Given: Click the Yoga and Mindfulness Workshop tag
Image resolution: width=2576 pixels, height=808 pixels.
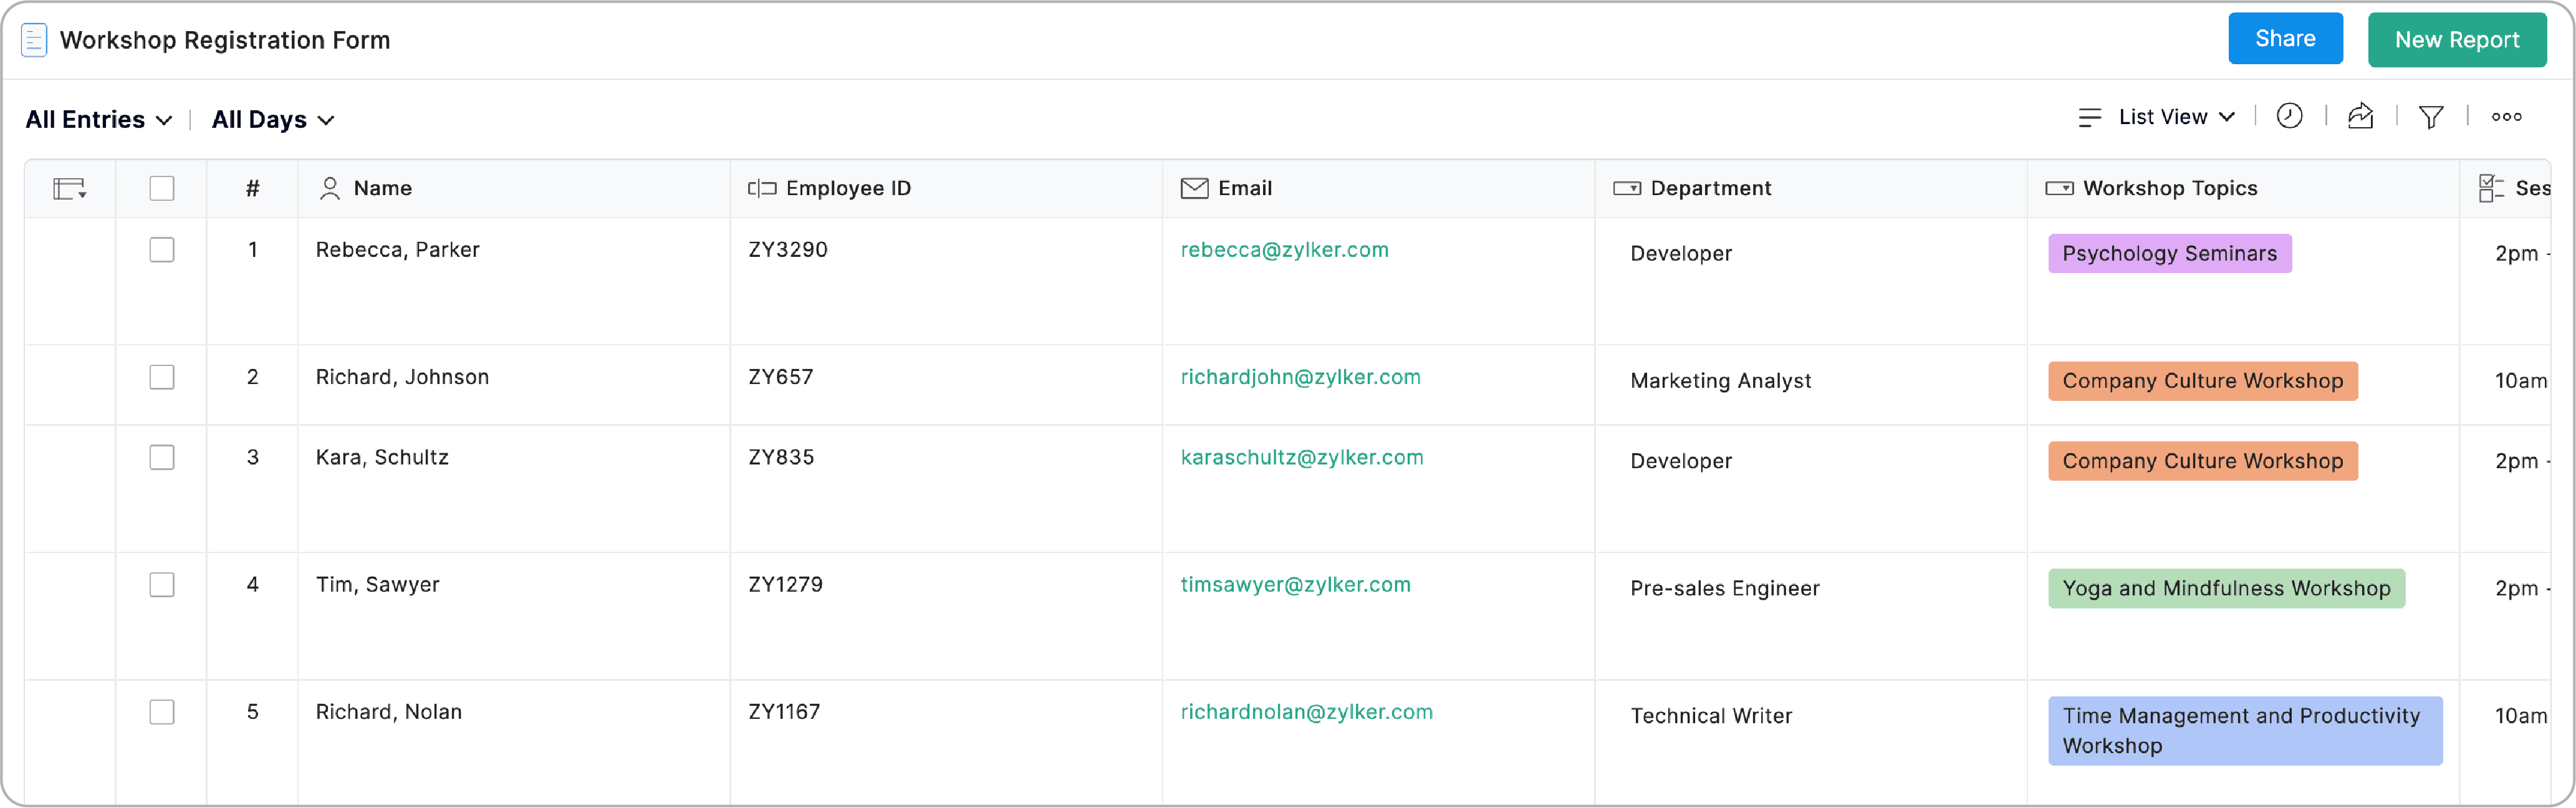Looking at the screenshot, I should [x=2226, y=588].
